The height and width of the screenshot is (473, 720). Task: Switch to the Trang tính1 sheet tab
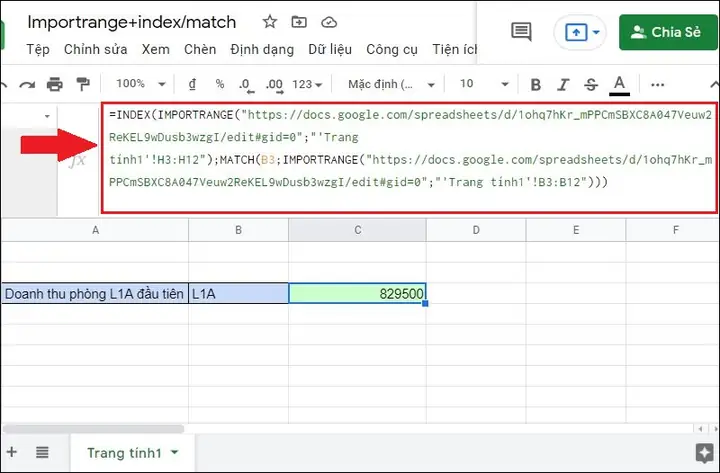[124, 453]
